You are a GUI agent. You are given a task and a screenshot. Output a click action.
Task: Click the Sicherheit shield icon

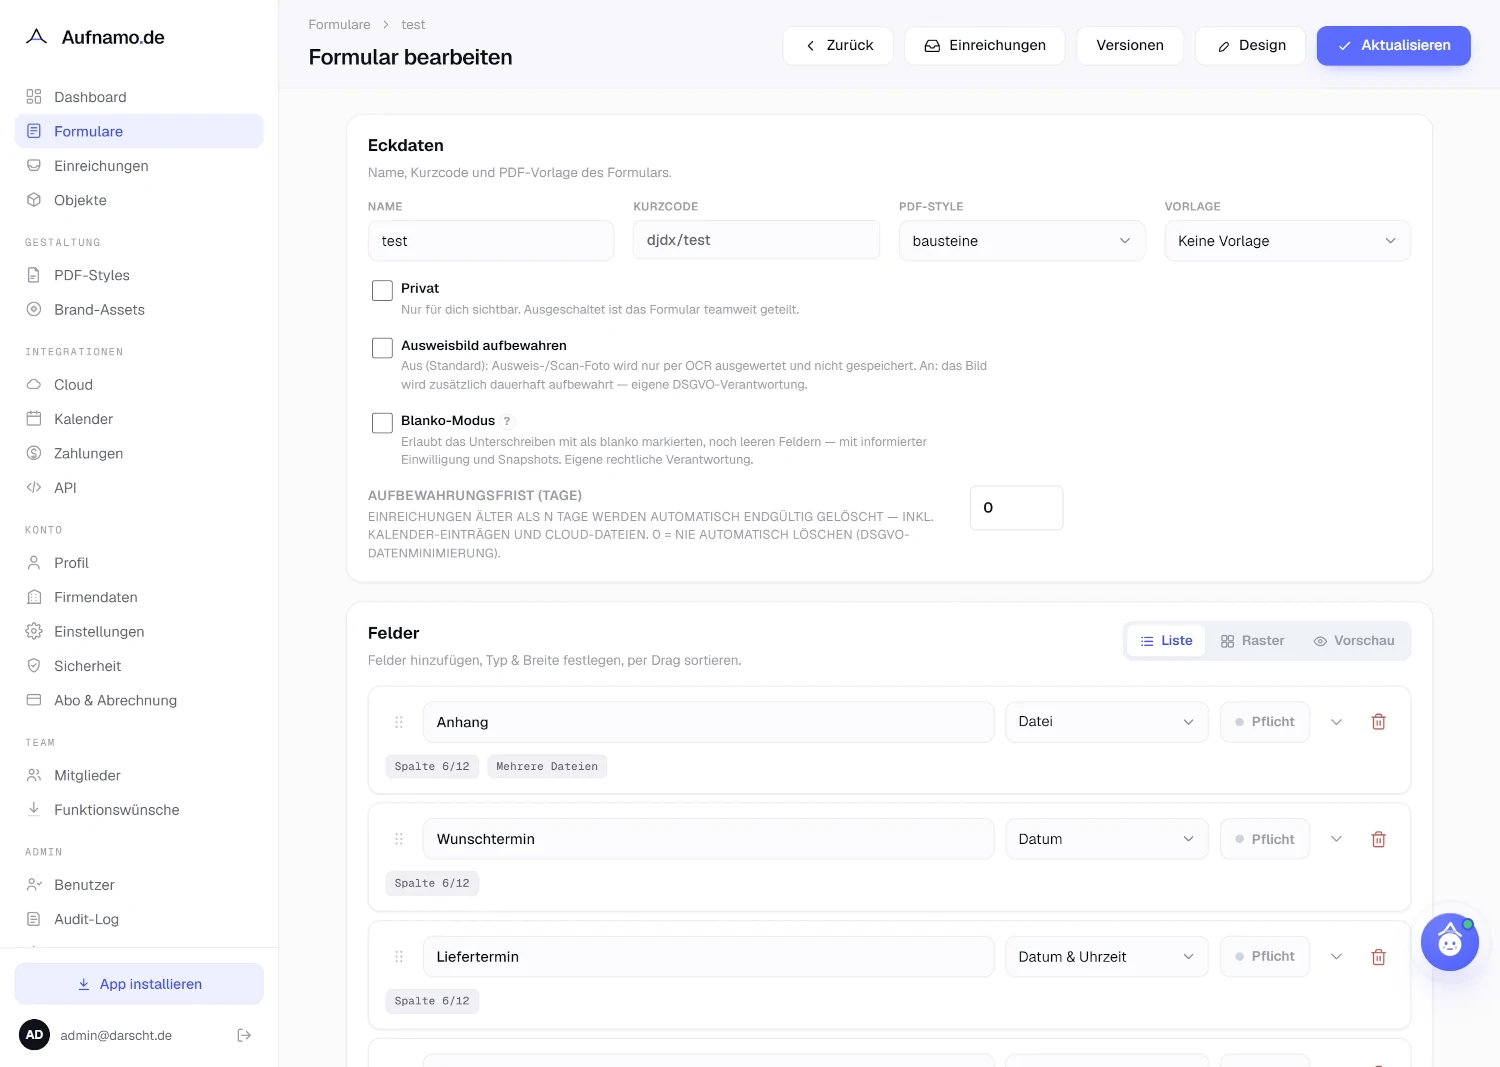(x=34, y=666)
